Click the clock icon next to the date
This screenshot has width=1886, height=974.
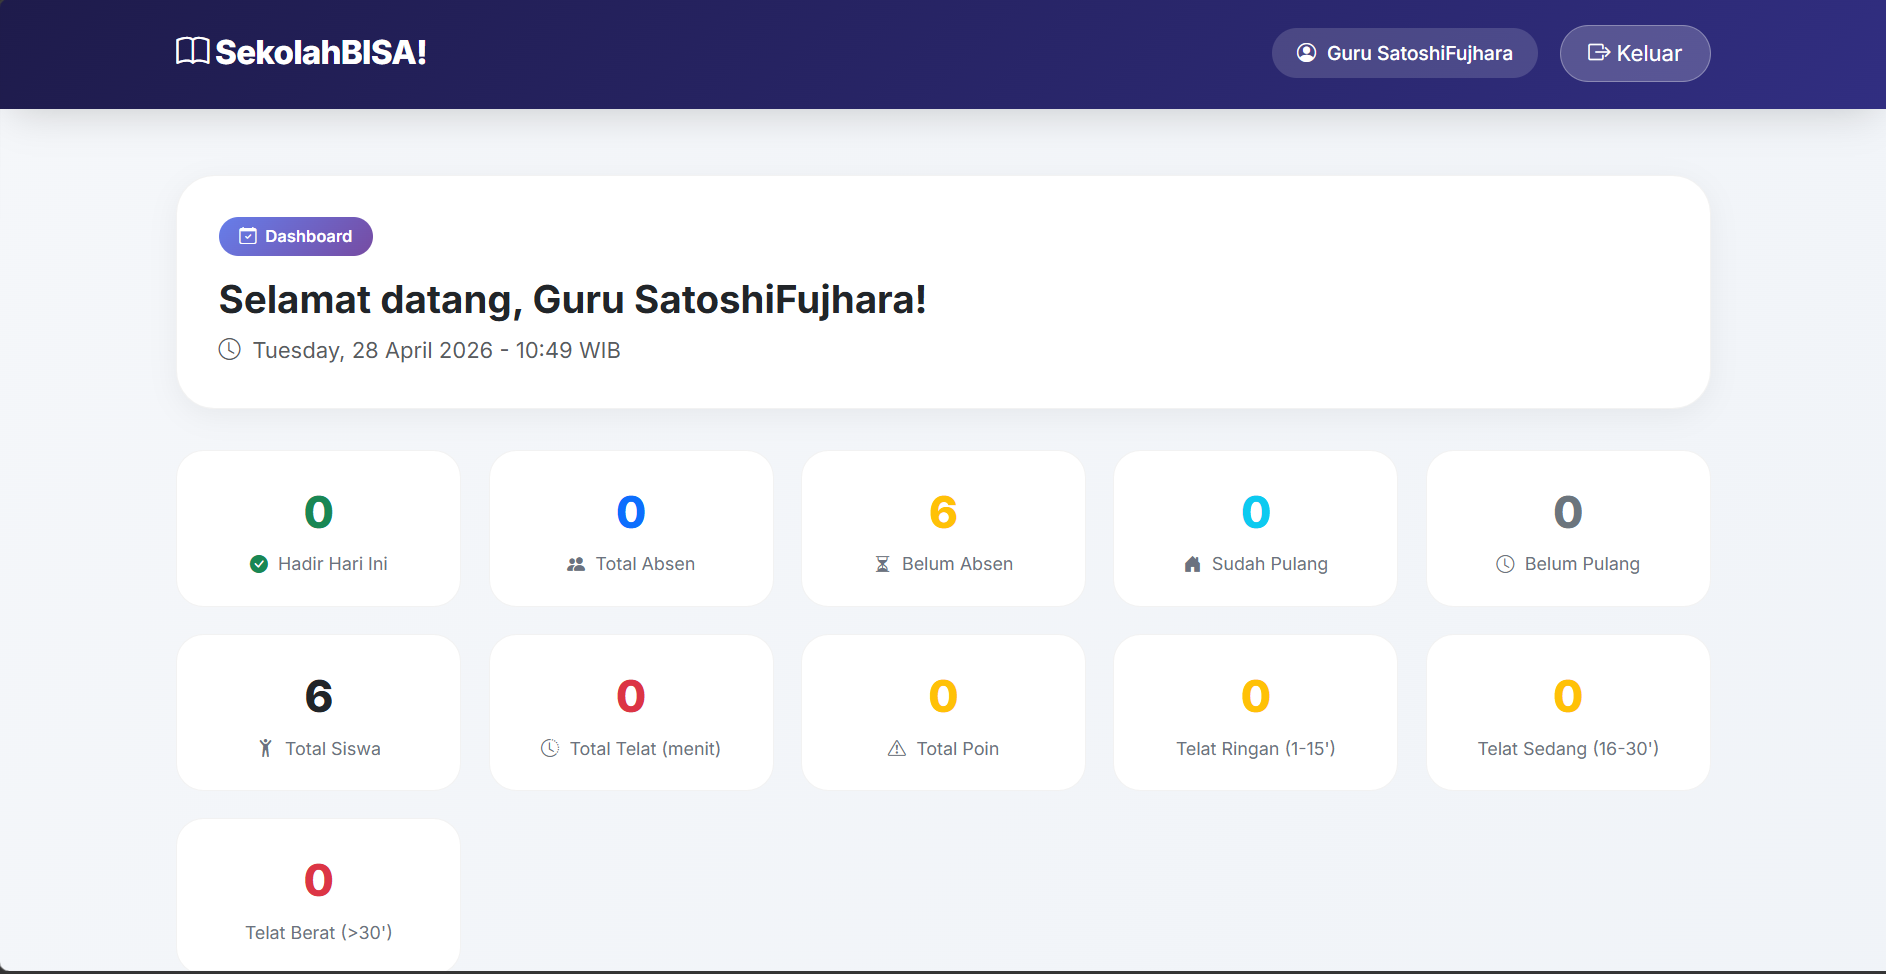230,349
